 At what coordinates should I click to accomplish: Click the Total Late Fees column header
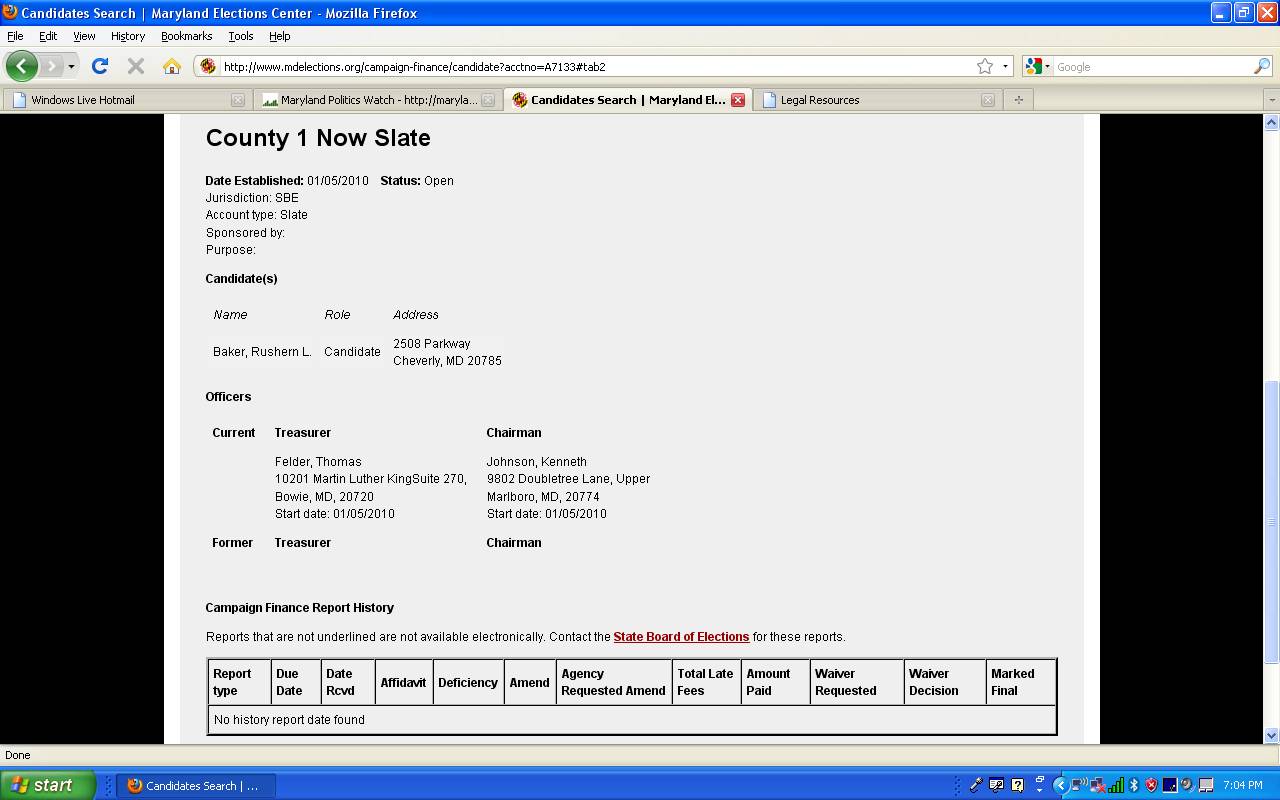click(x=706, y=682)
